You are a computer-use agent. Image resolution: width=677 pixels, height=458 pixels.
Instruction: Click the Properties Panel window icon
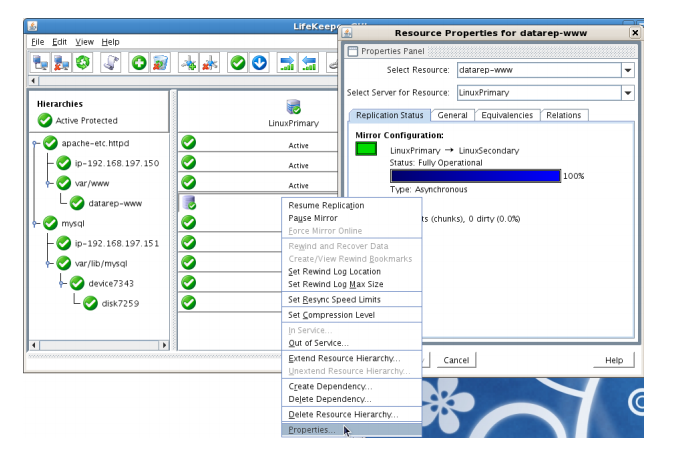(353, 51)
